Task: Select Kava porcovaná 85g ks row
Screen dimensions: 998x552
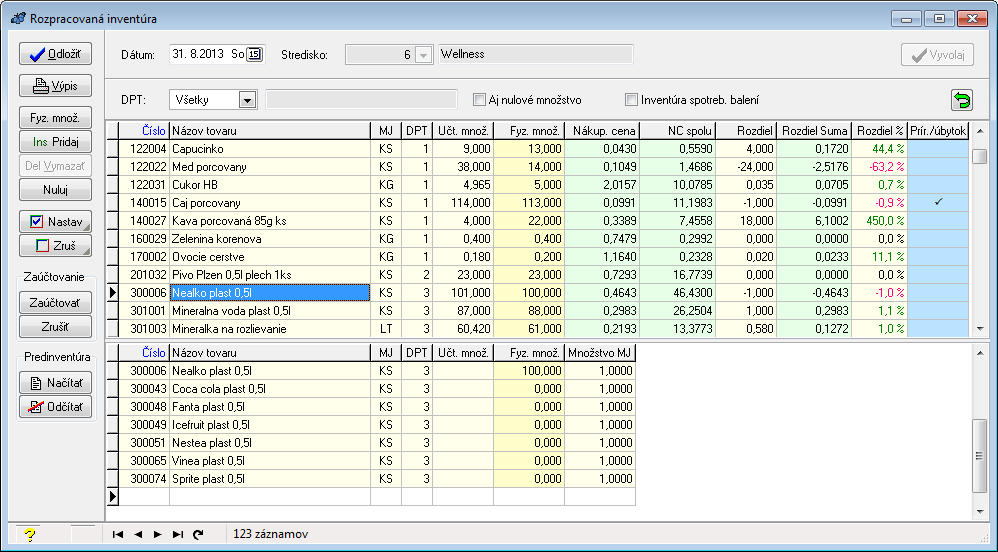Action: [x=270, y=221]
